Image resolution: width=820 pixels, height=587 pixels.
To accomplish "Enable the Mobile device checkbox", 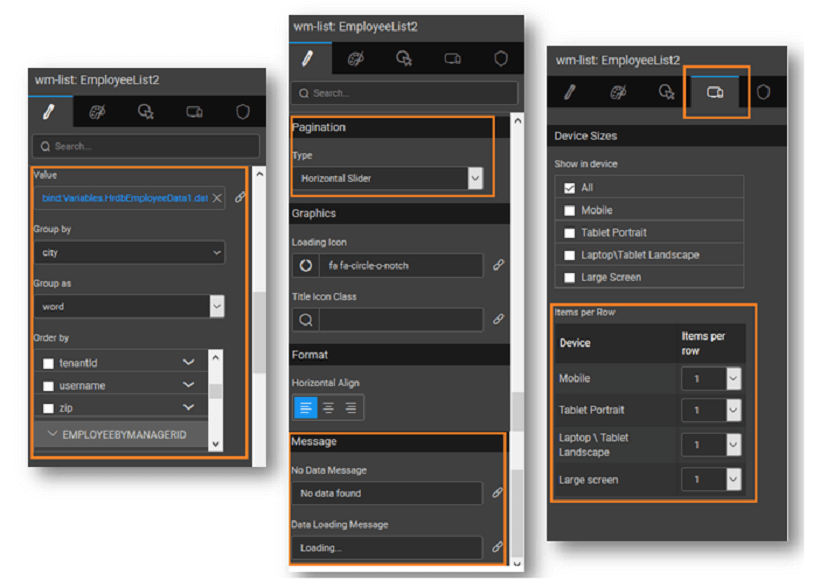I will [x=569, y=210].
